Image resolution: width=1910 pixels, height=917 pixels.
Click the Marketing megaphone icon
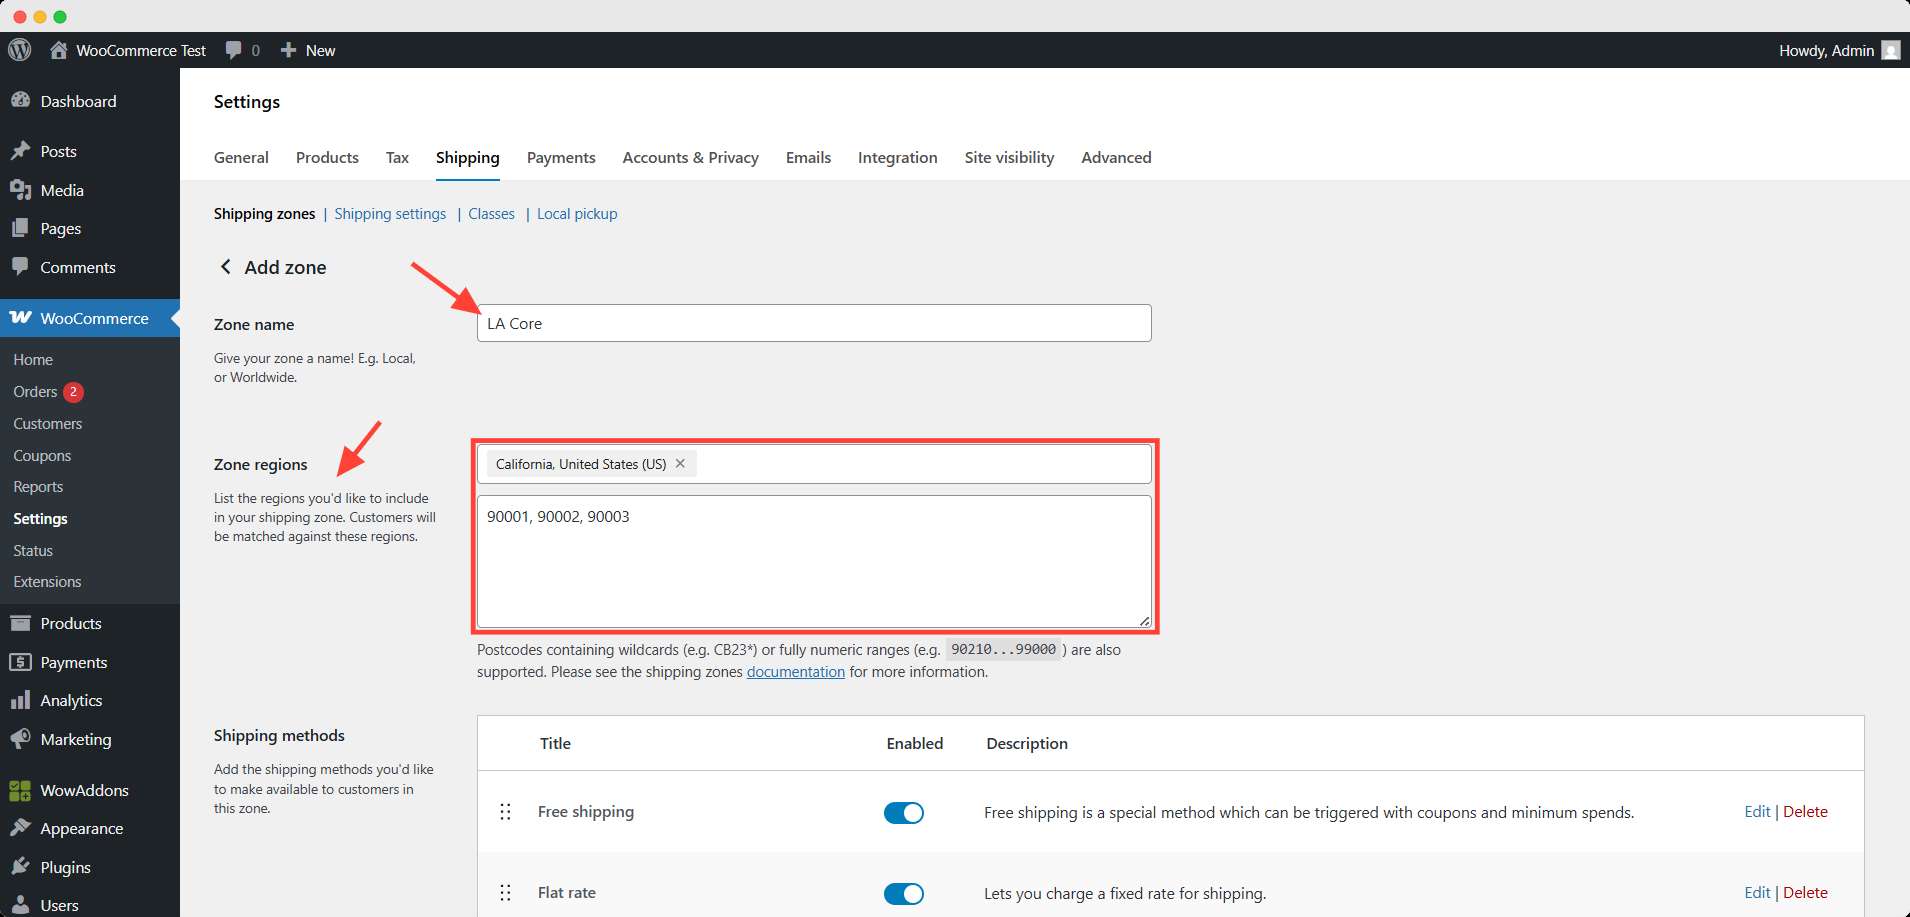tap(20, 739)
